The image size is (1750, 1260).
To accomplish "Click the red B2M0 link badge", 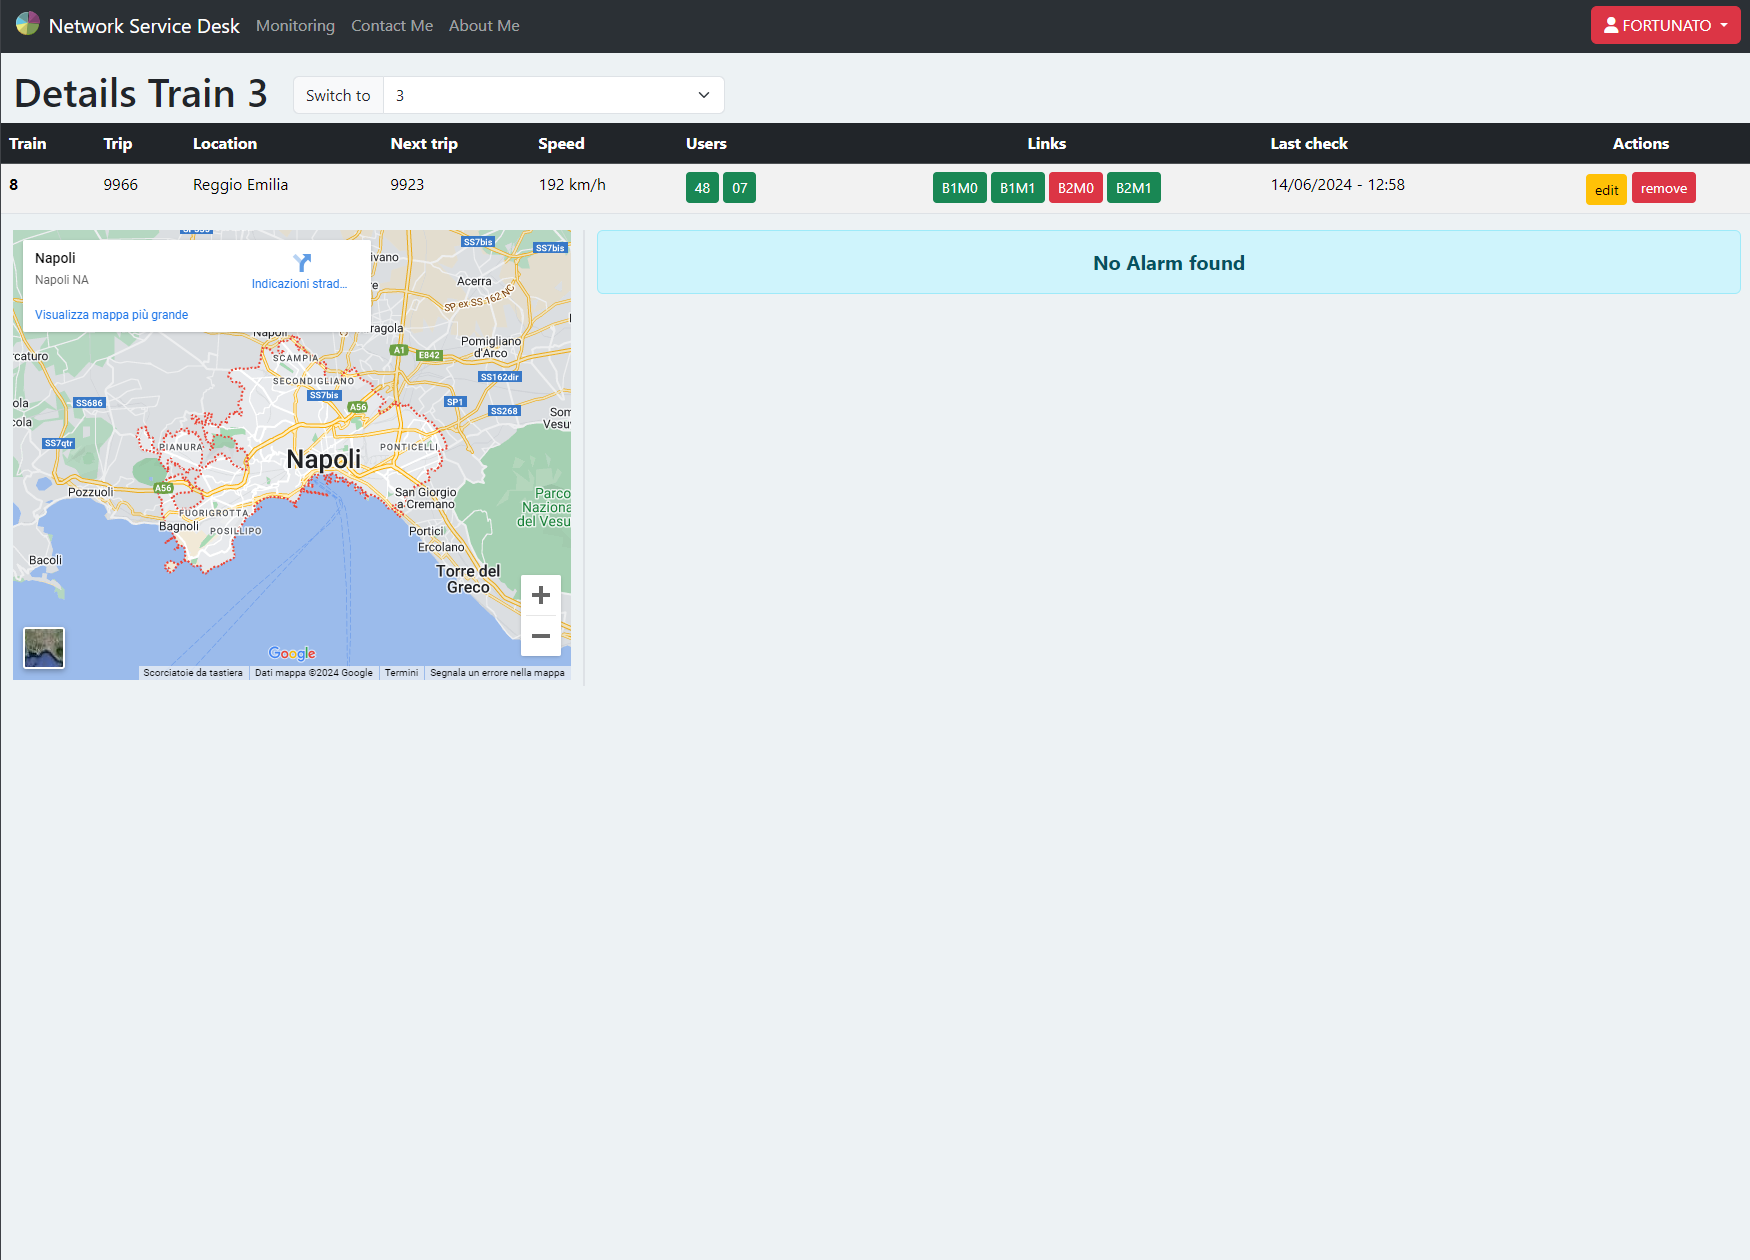I will click(x=1075, y=188).
